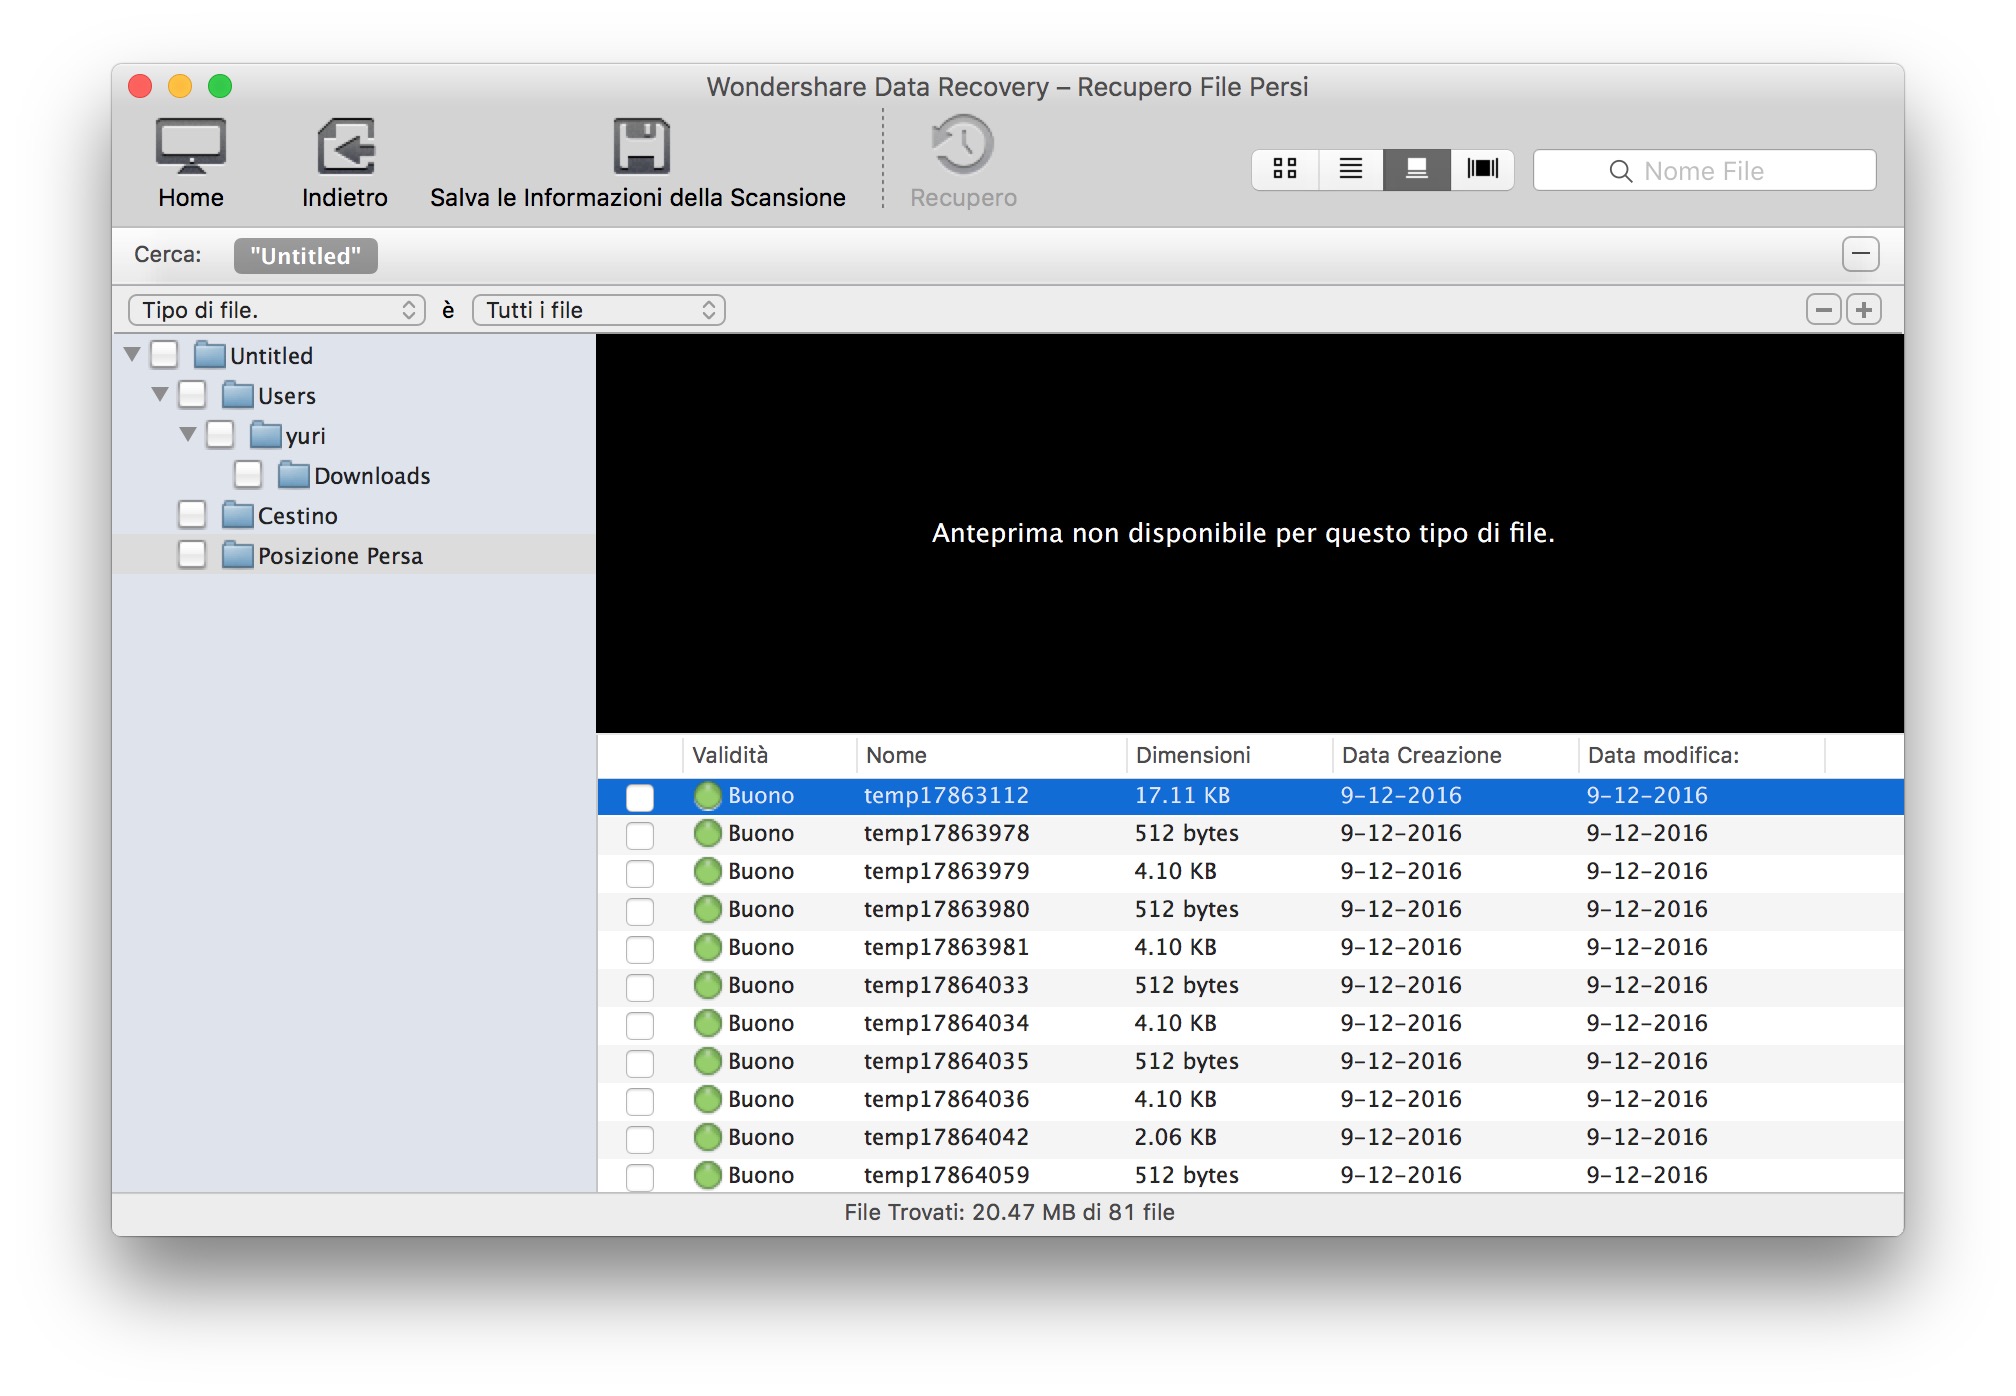
Task: Collapse the Users tree folder
Action: 160,395
